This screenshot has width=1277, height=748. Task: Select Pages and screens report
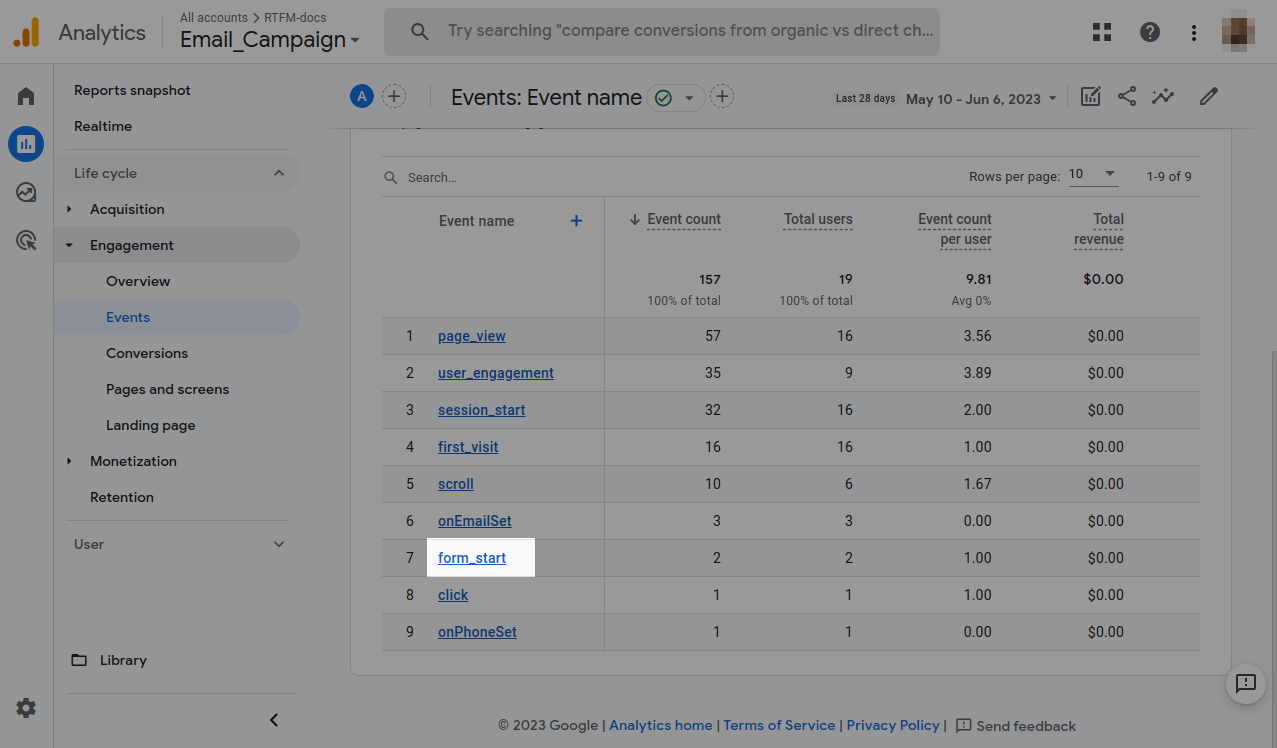167,389
